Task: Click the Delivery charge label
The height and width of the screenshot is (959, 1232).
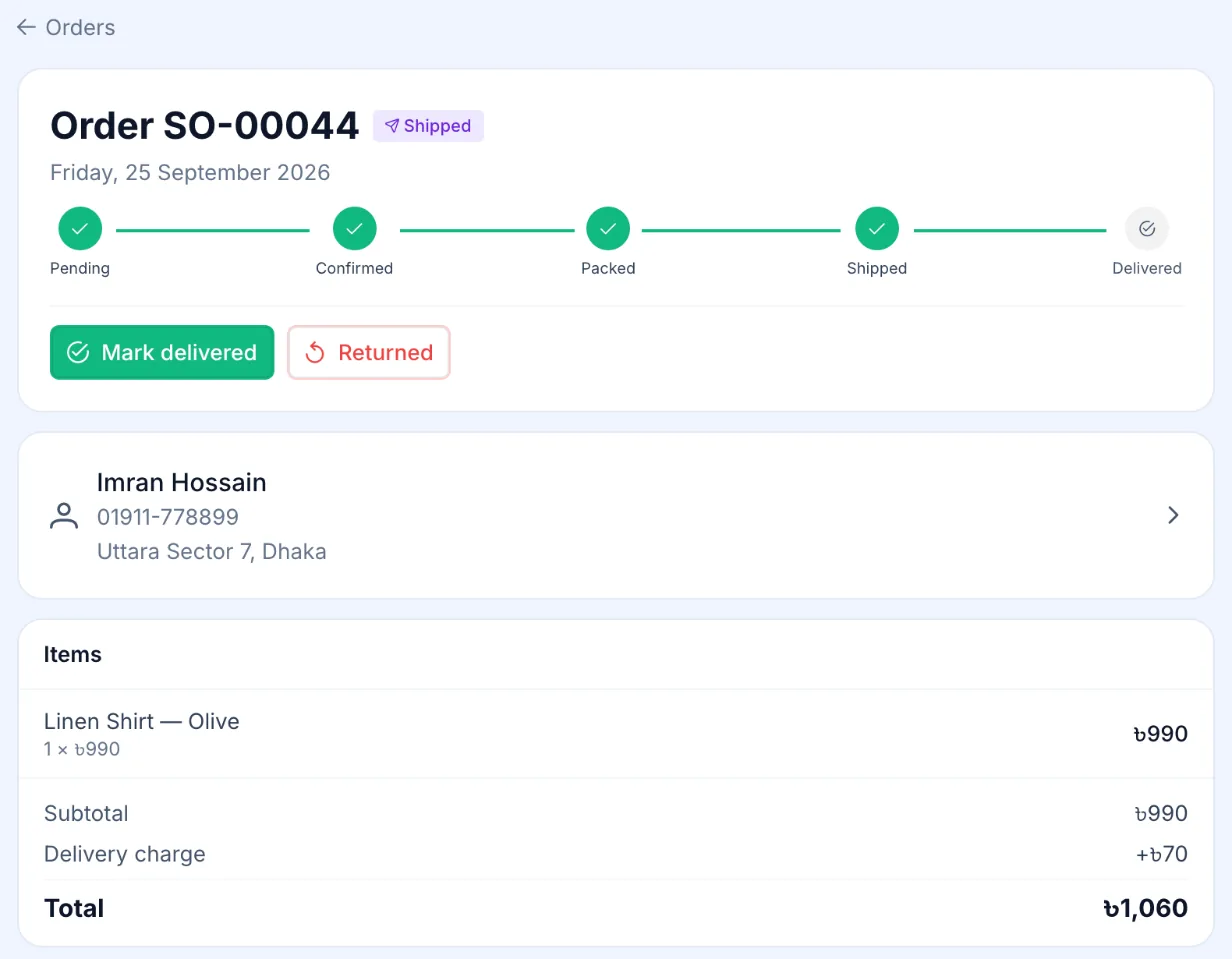Action: pos(125,854)
